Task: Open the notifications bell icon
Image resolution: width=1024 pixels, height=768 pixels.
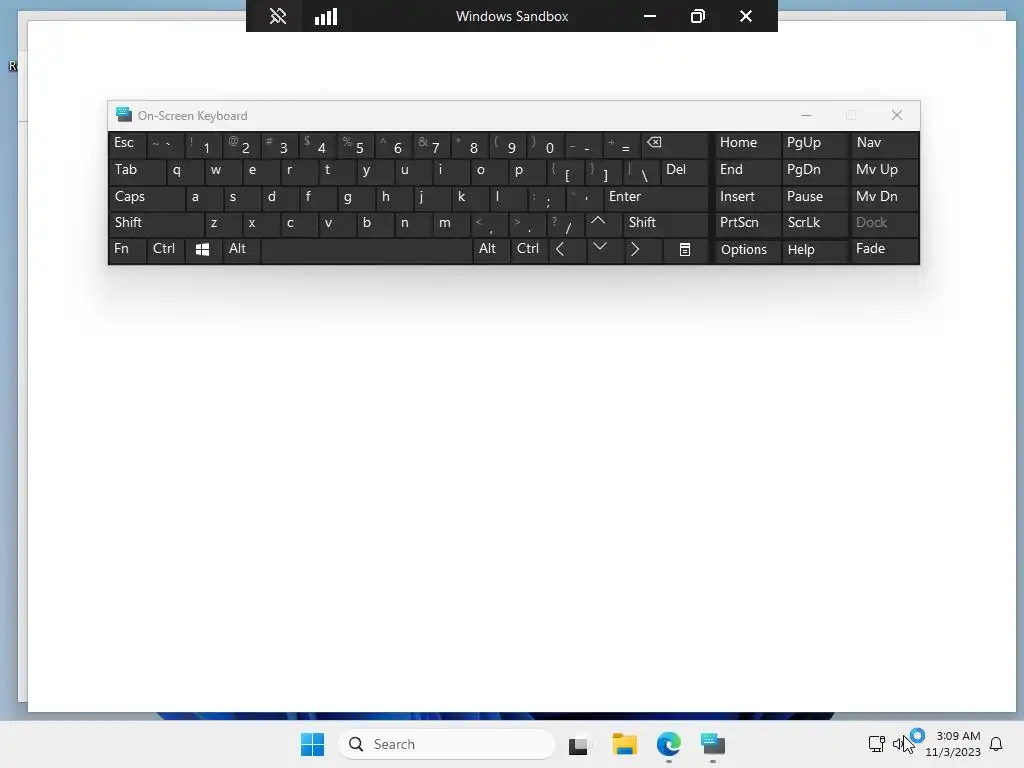Action: click(996, 744)
